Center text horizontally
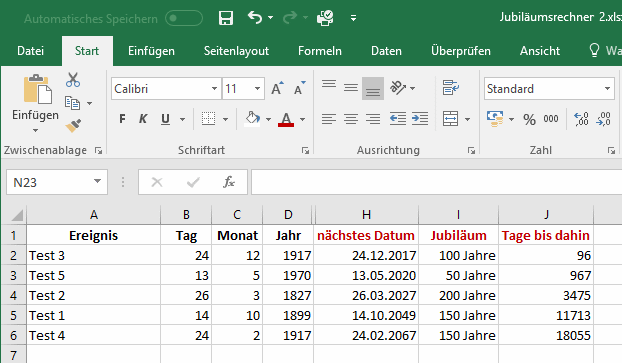This screenshot has height=363, width=622. [x=351, y=119]
